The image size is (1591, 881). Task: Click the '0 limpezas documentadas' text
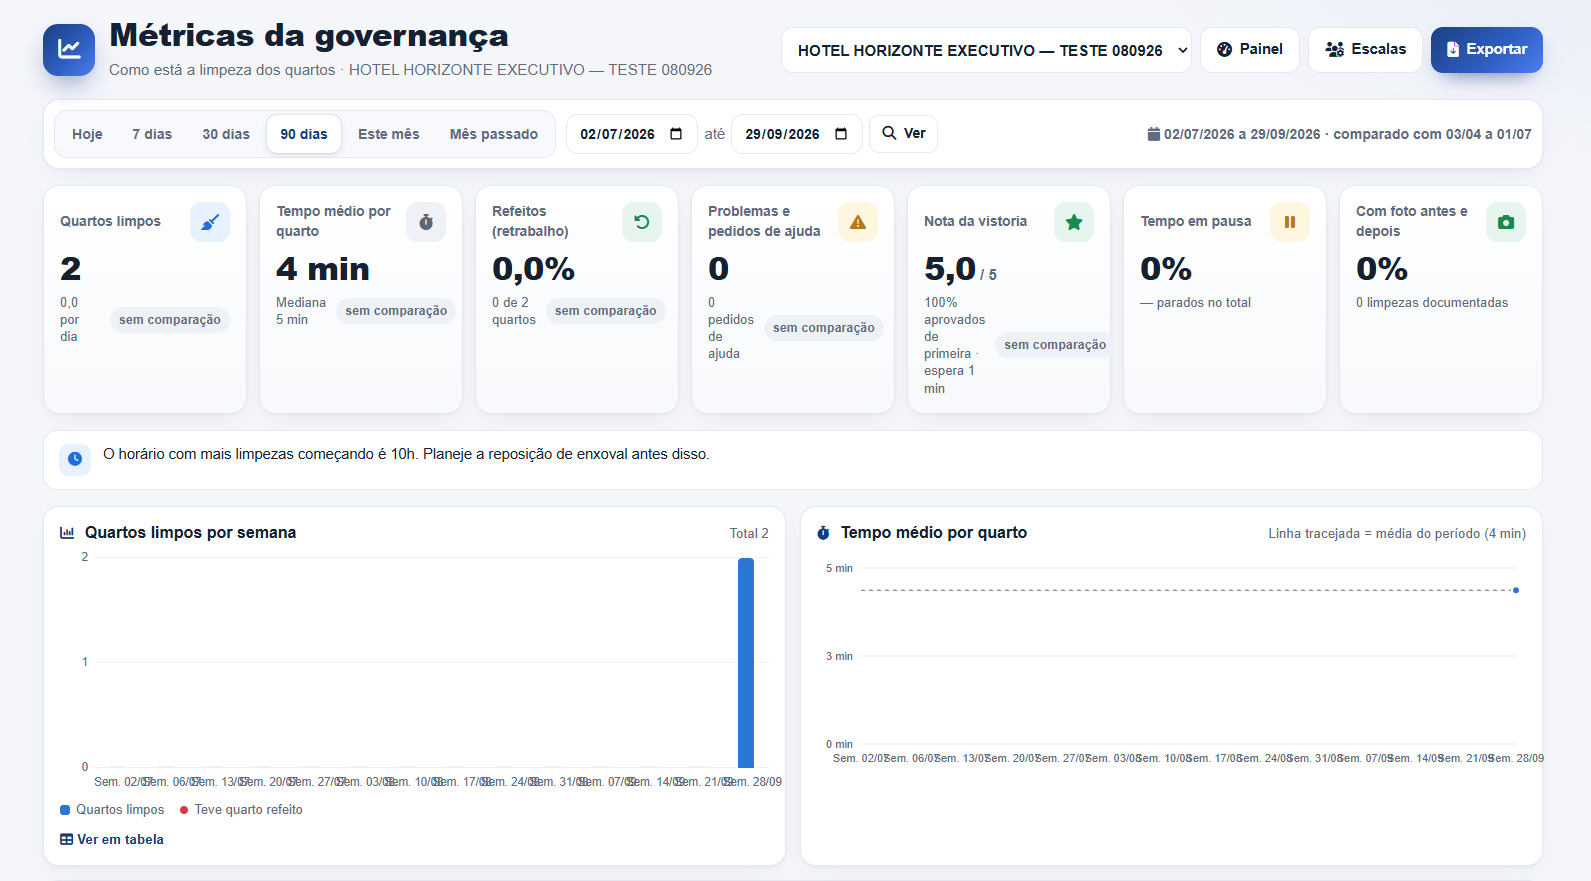pos(1432,303)
